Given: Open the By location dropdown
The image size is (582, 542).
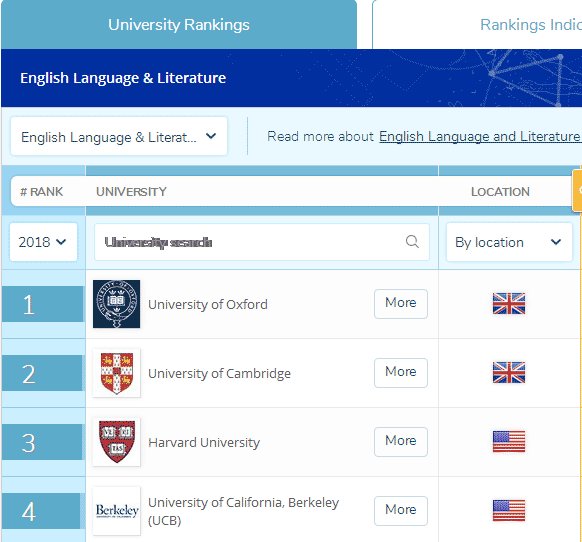Looking at the screenshot, I should pyautogui.click(x=509, y=242).
